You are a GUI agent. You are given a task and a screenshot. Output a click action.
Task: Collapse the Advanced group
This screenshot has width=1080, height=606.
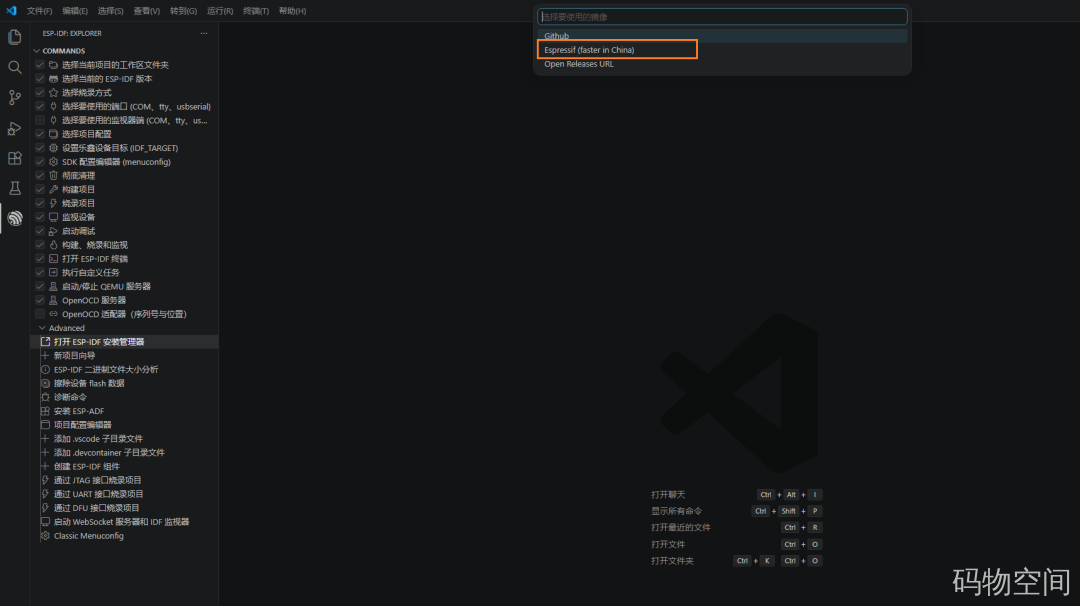tap(43, 328)
